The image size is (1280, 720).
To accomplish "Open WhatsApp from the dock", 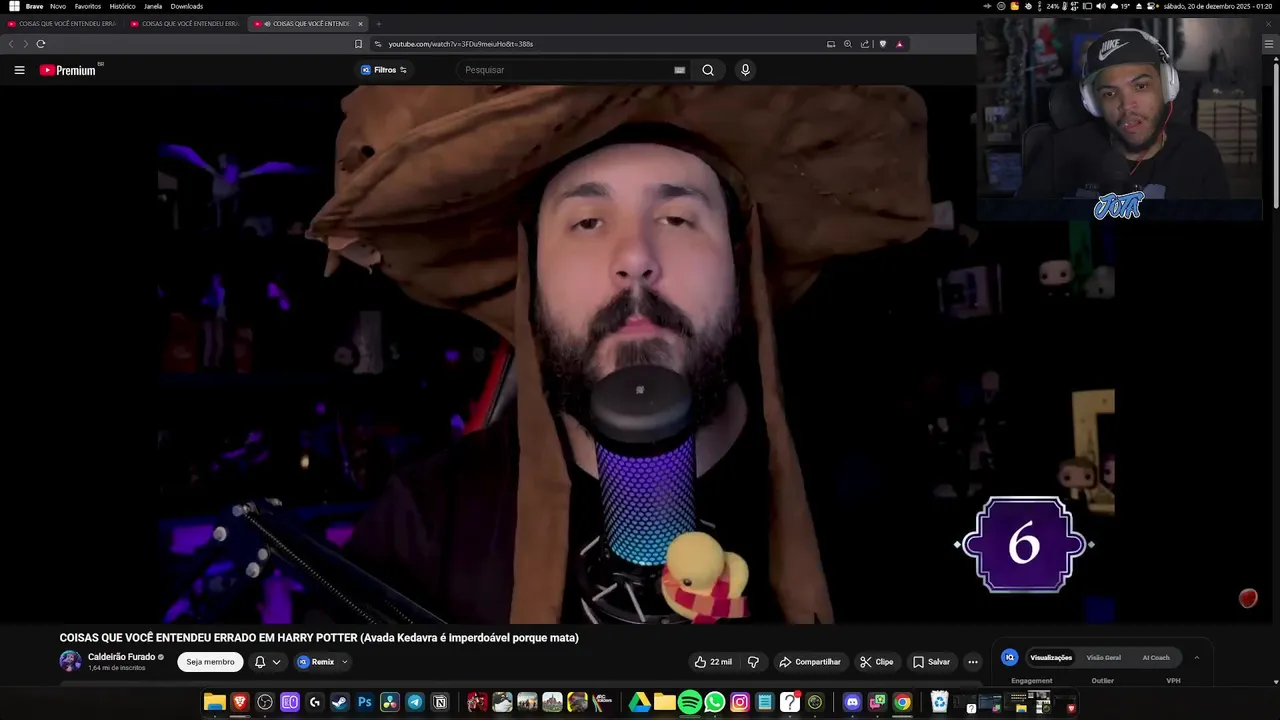I will click(x=715, y=703).
